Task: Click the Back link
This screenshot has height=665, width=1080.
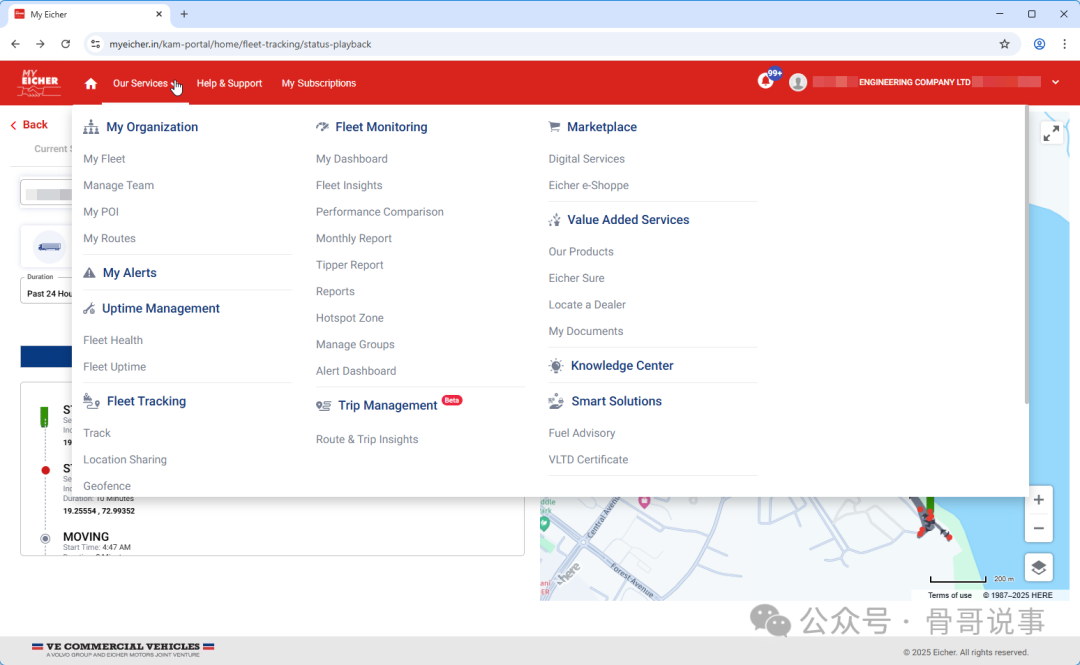Action: click(x=29, y=125)
